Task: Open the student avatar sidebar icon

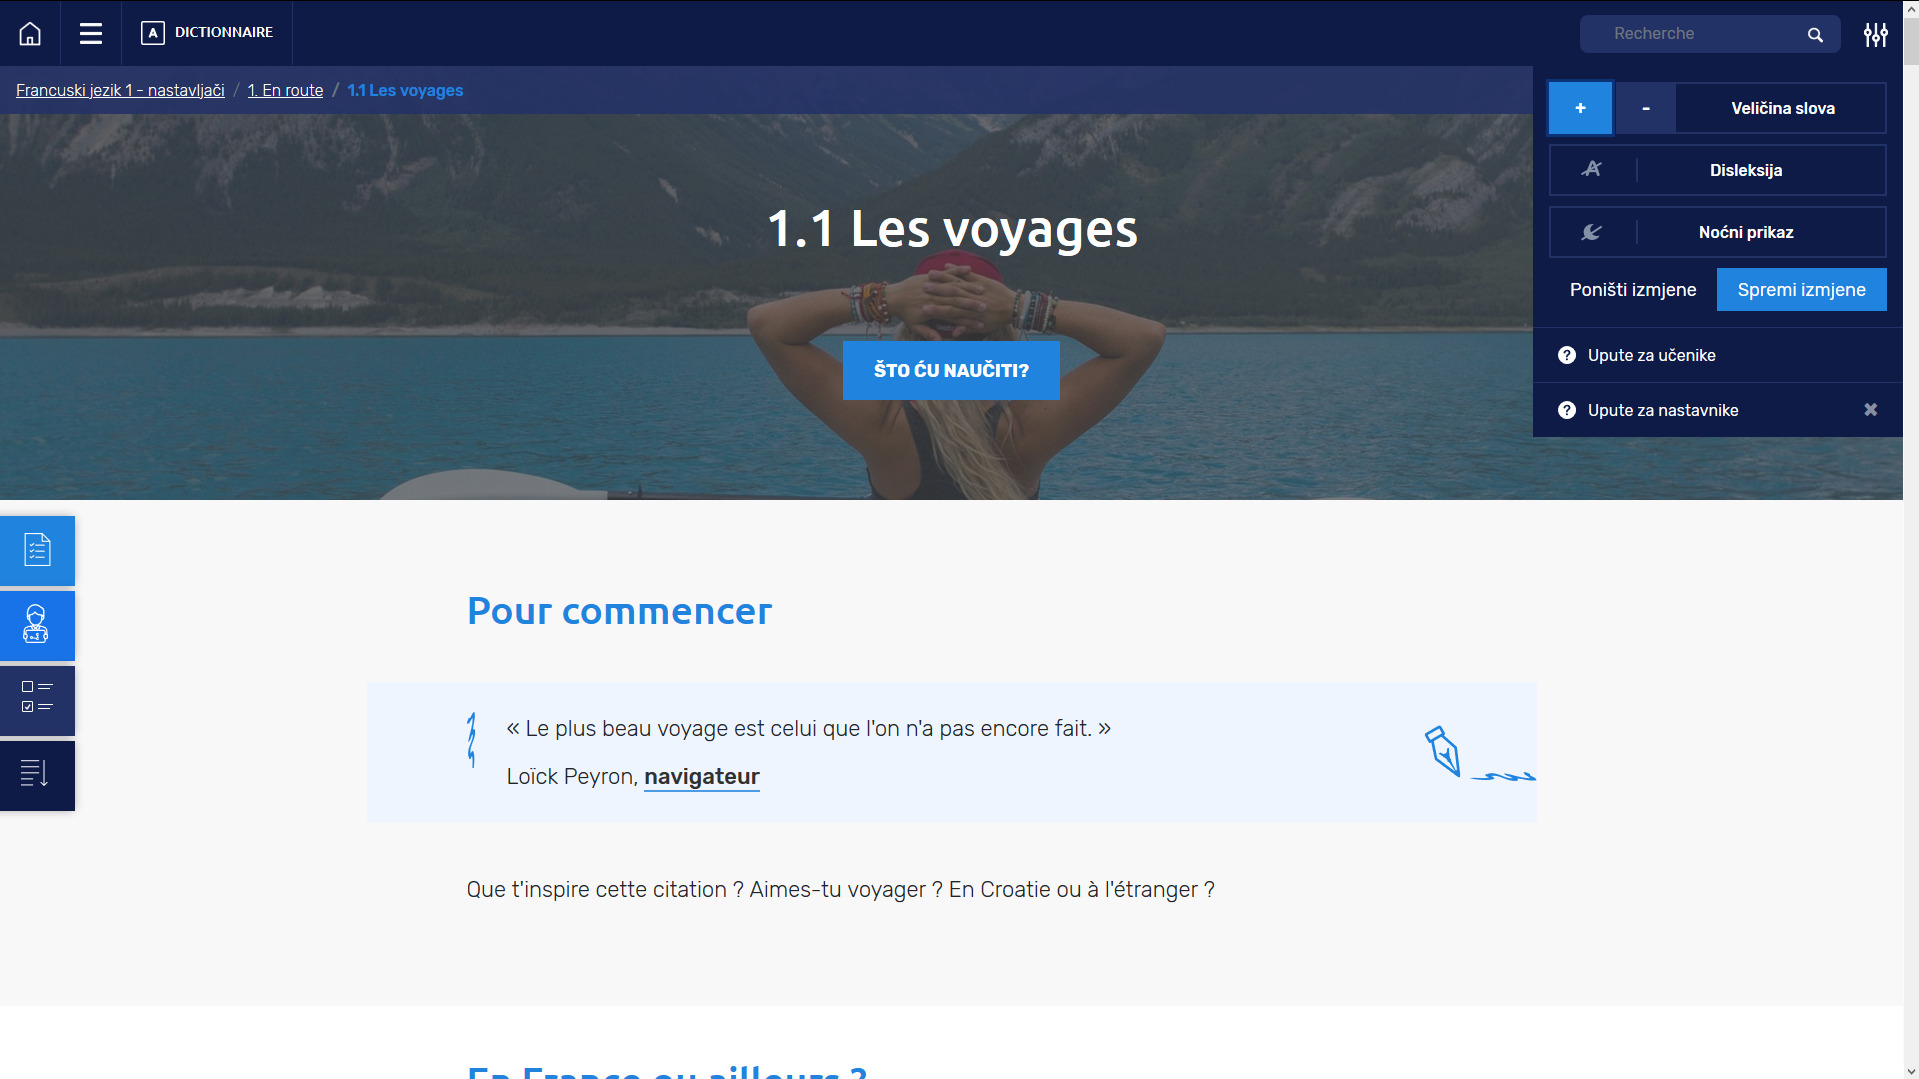Action: coord(37,625)
